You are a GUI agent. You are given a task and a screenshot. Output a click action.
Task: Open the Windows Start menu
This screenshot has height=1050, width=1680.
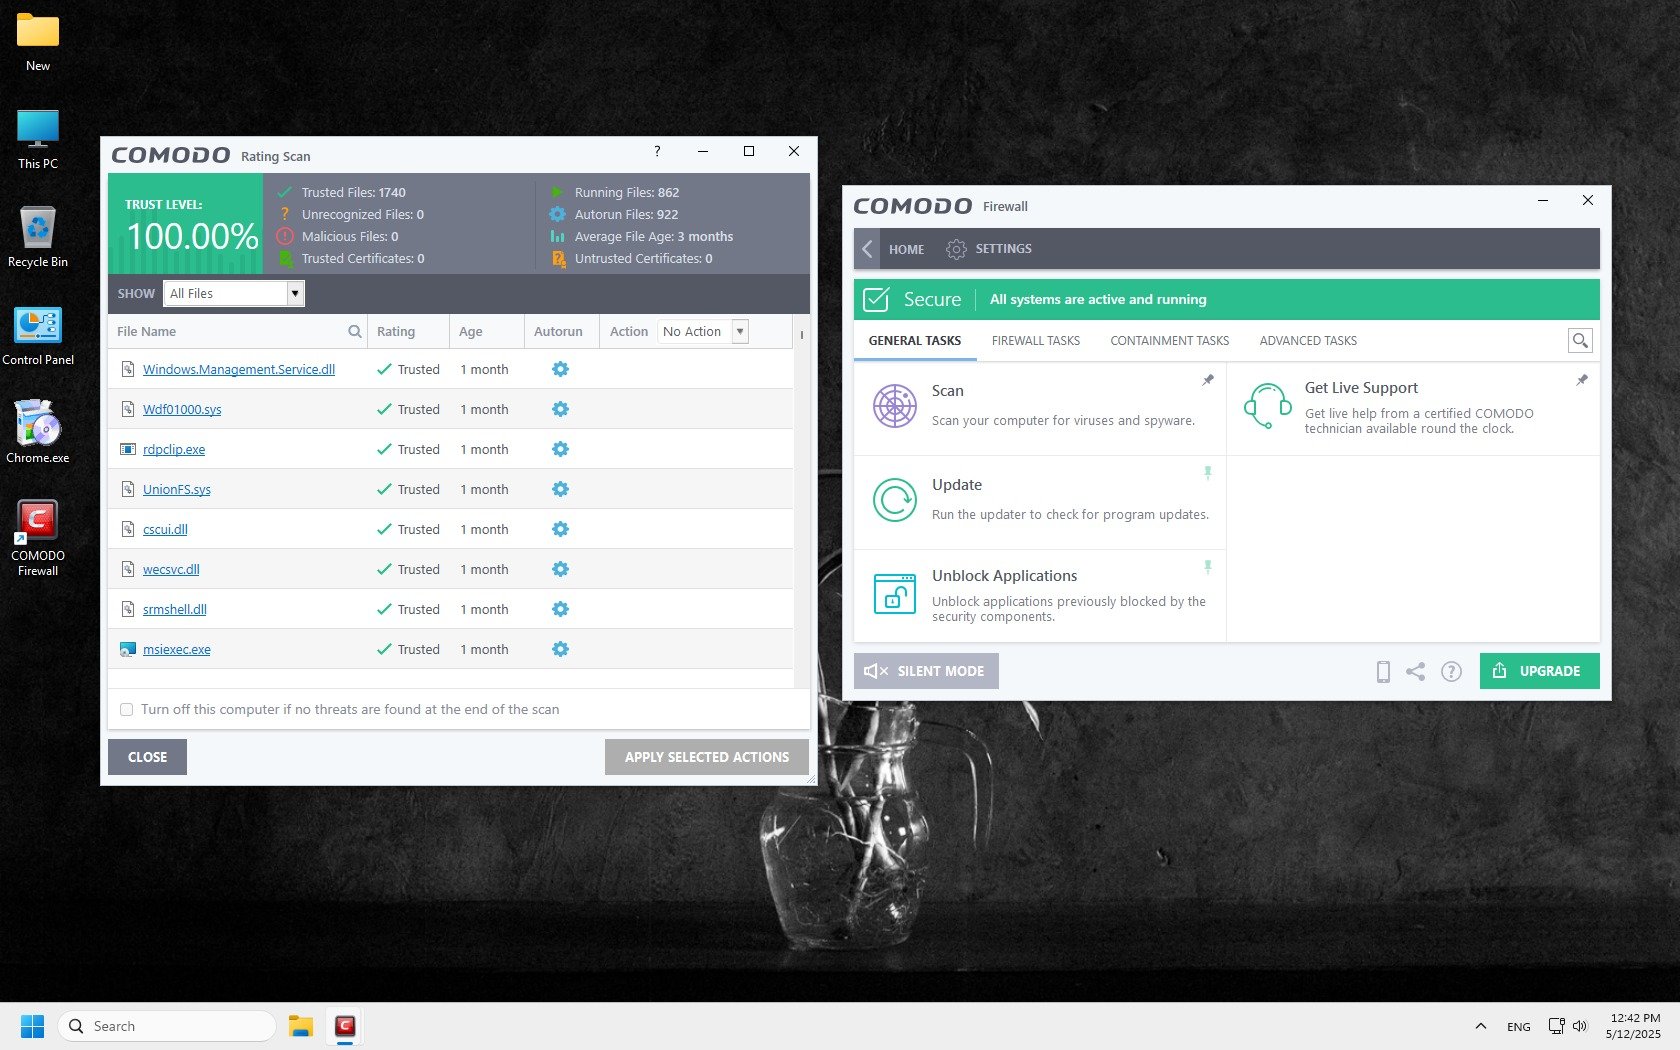click(x=32, y=1026)
